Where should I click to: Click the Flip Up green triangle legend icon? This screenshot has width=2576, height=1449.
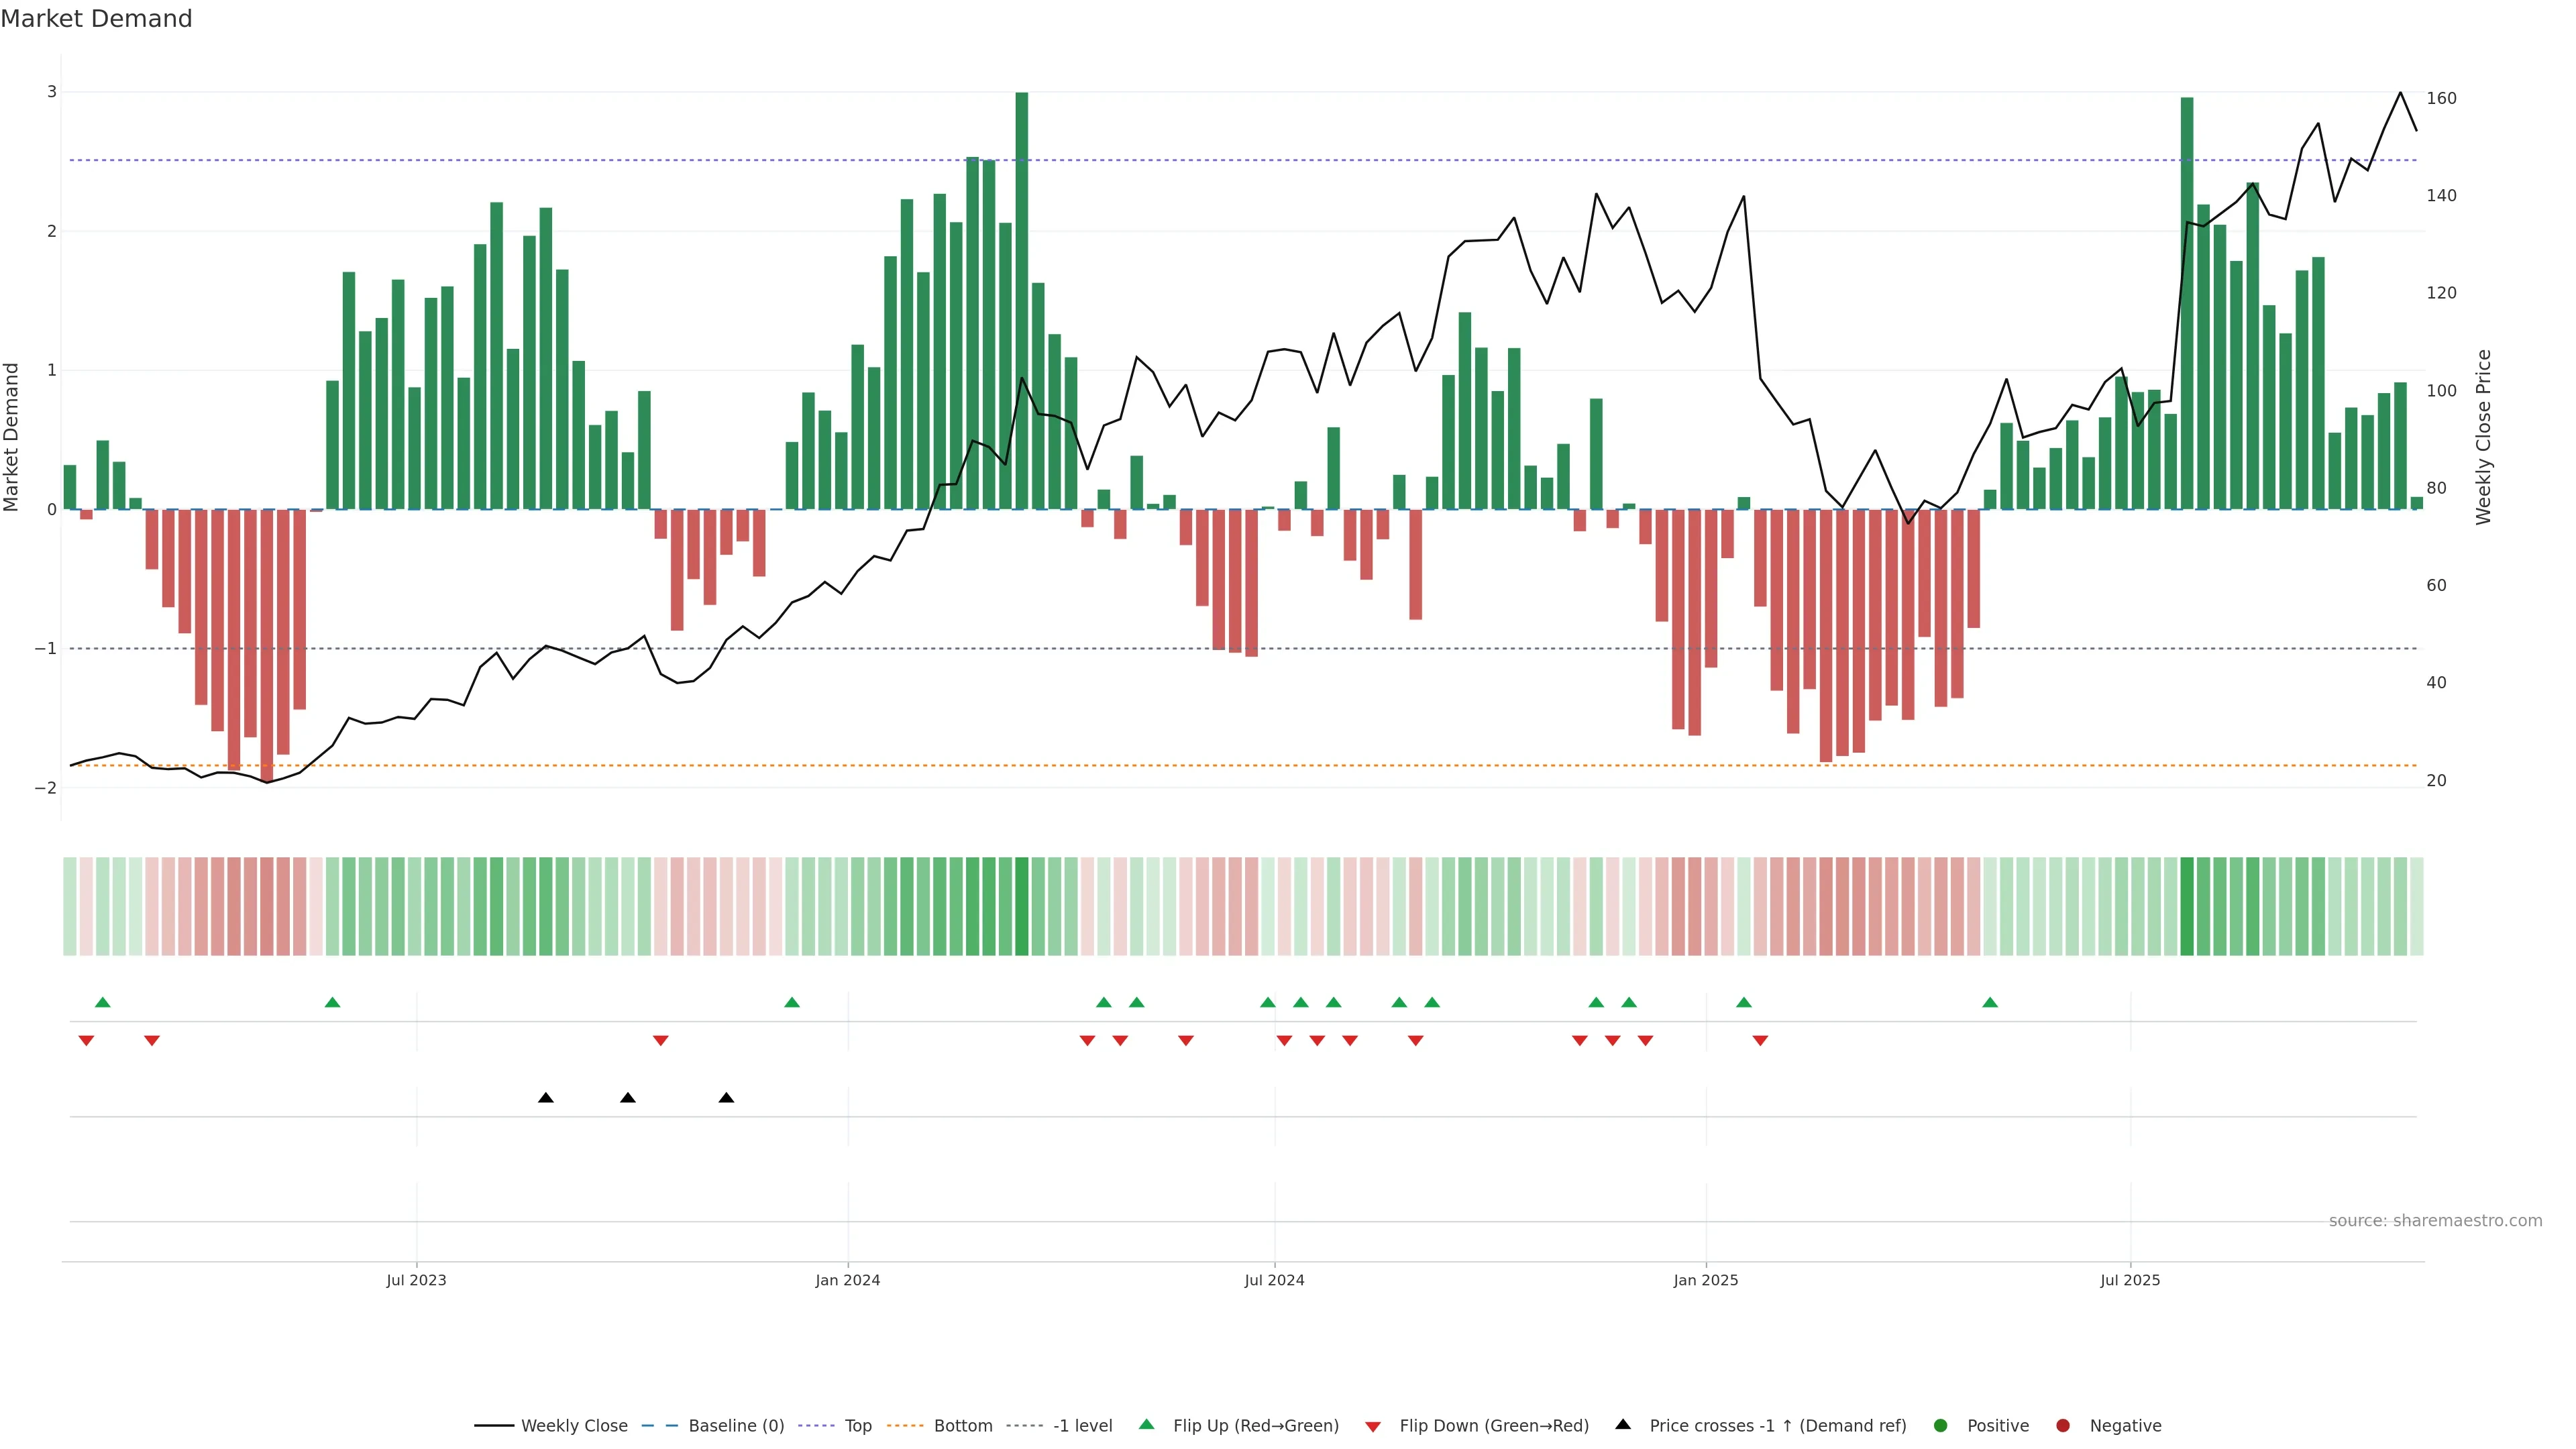(1146, 1424)
